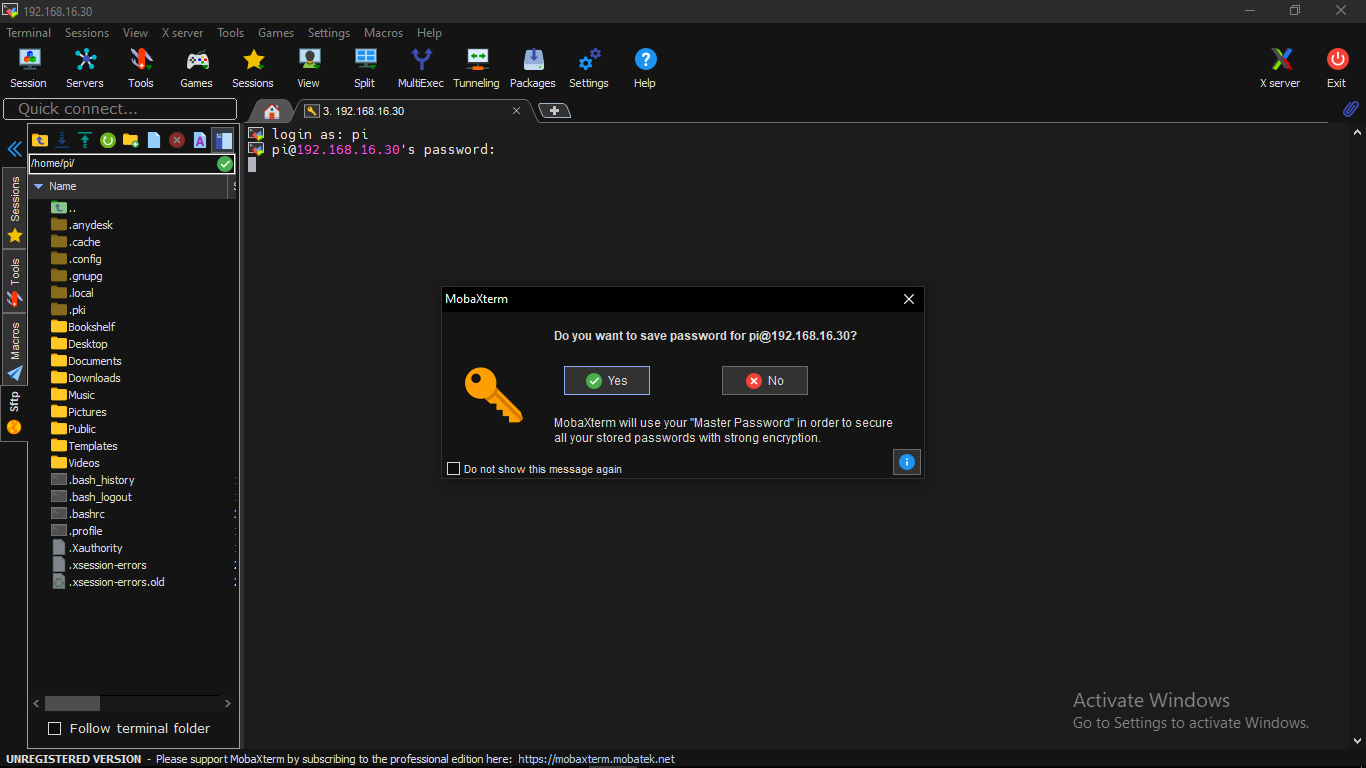Screen dimensions: 1366x768
Task: Toggle Name column sort arrow
Action: click(39, 186)
